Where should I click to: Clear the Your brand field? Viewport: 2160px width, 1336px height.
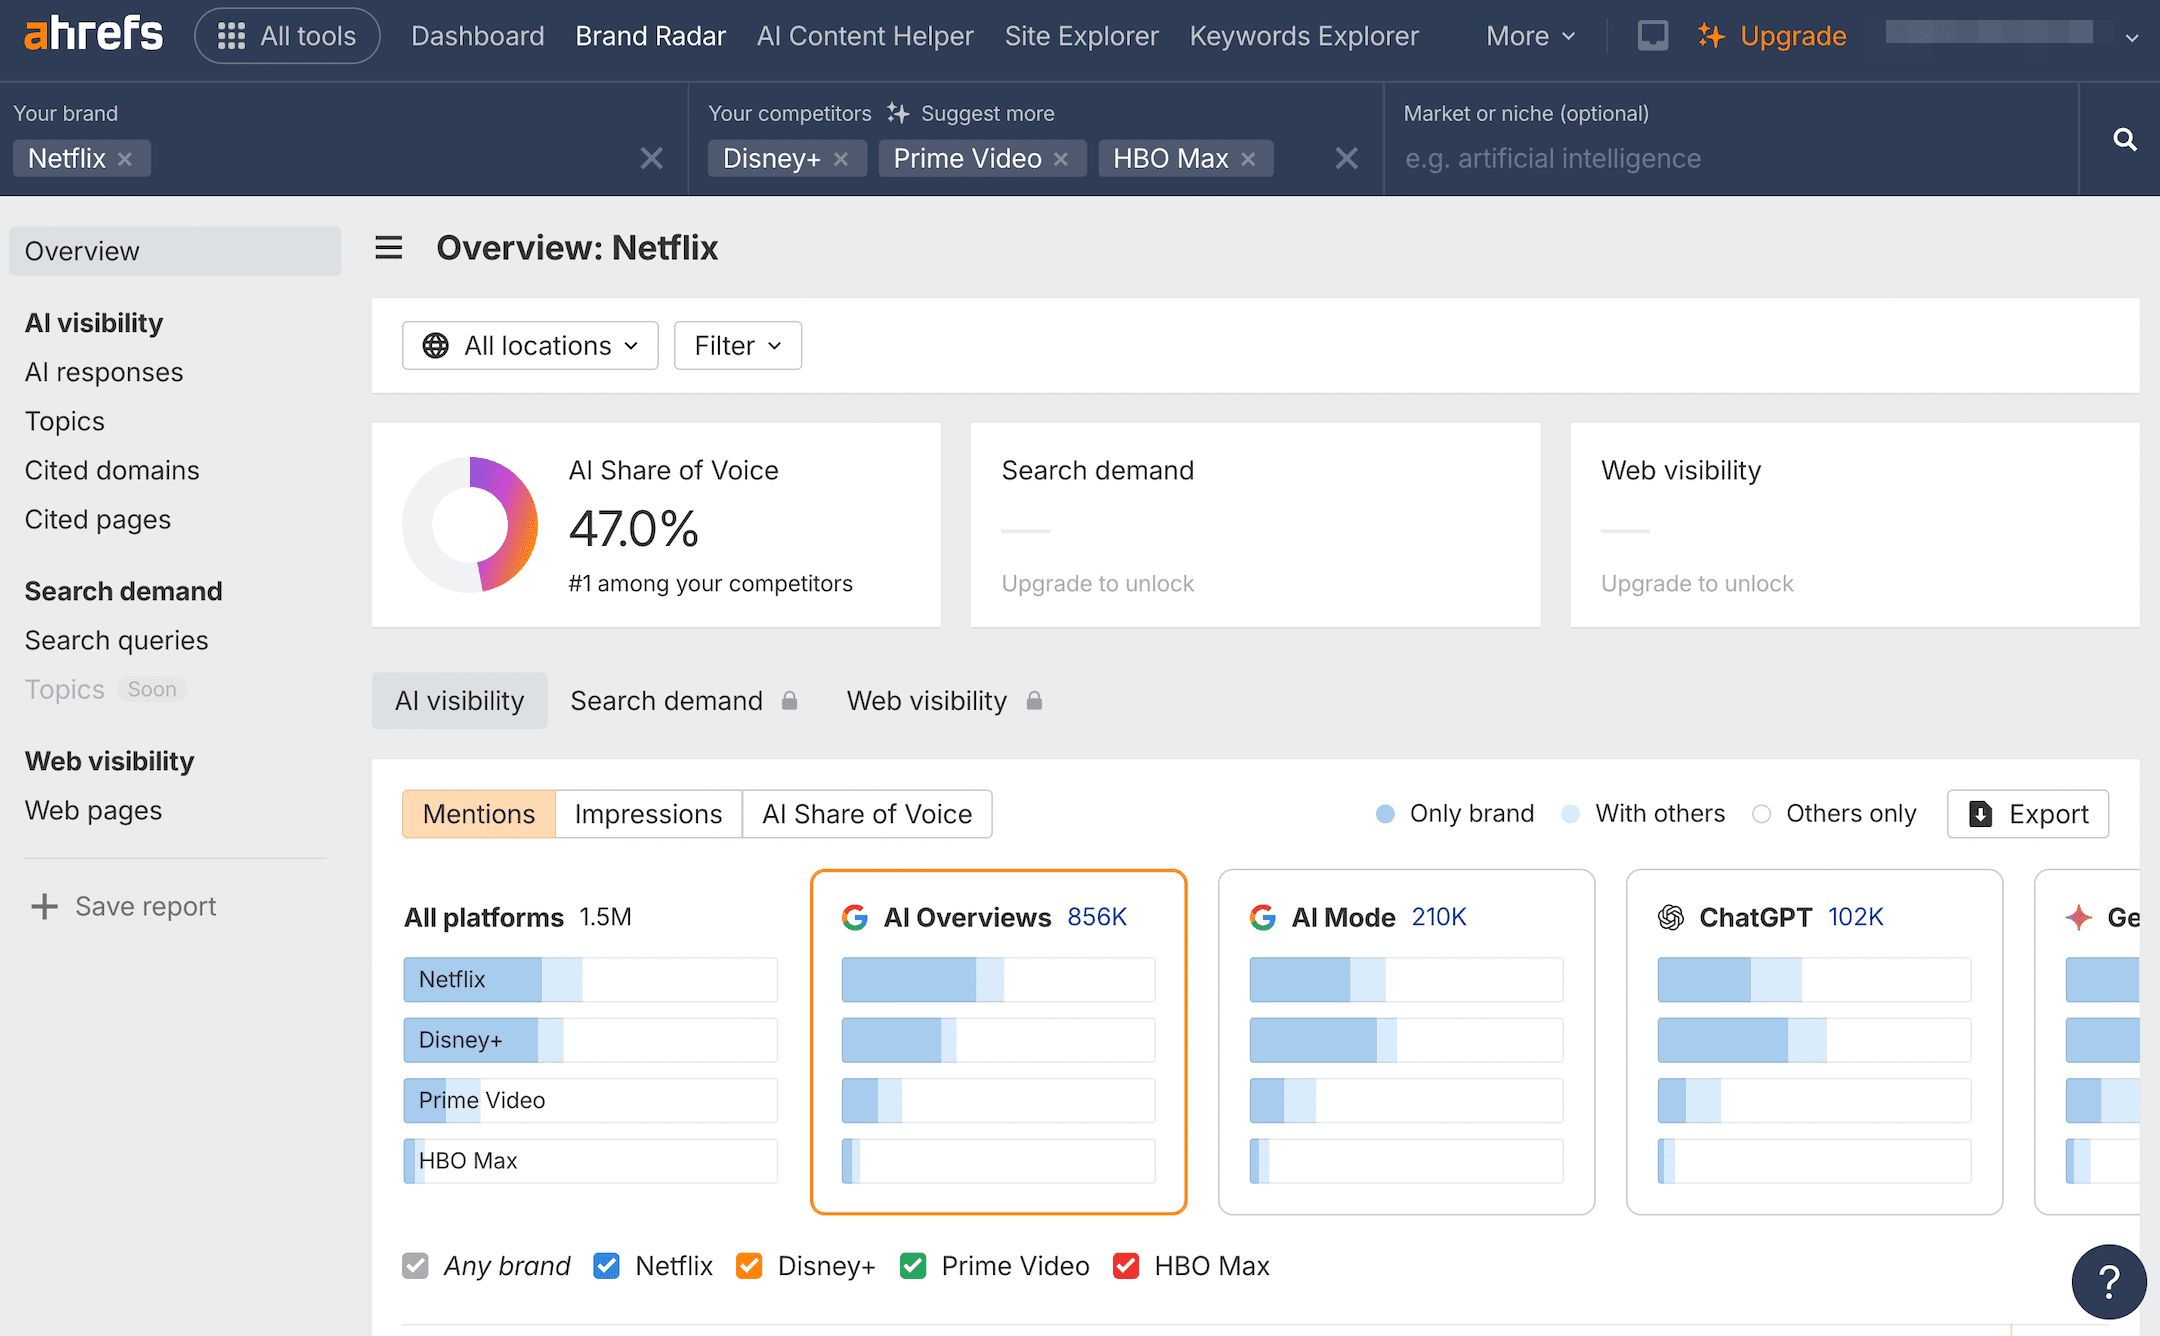pyautogui.click(x=651, y=158)
